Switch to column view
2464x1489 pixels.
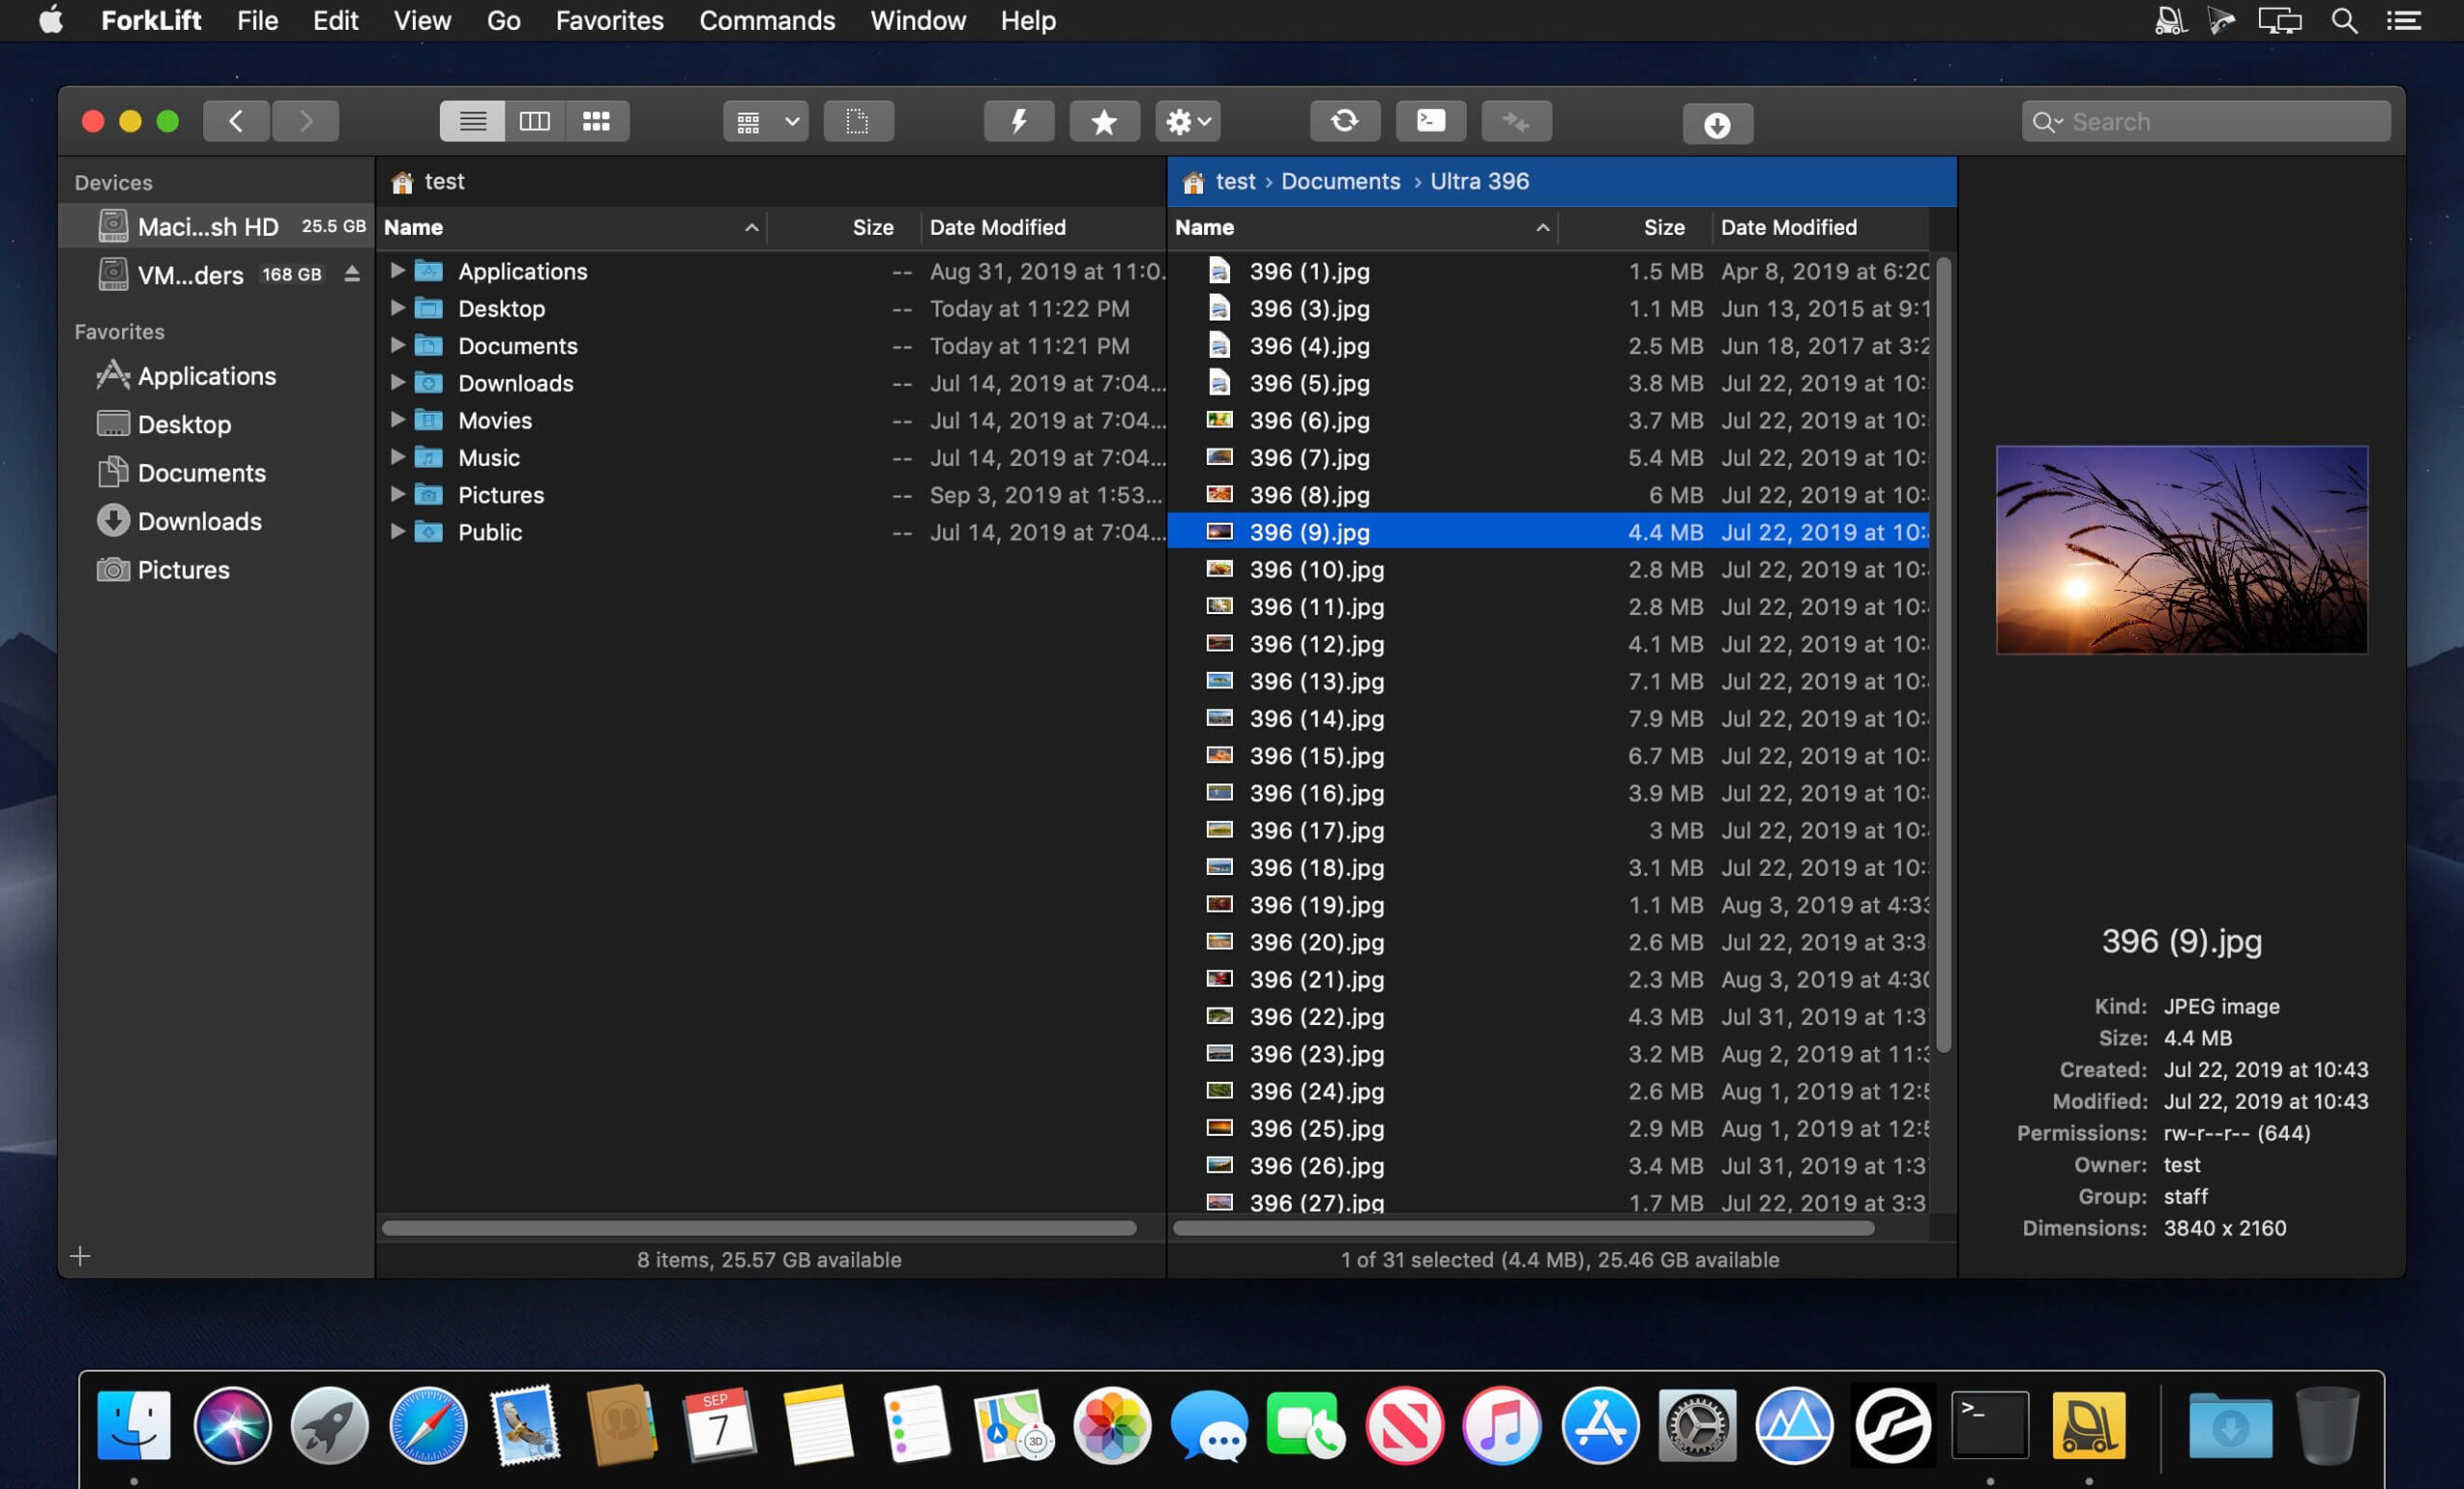click(x=536, y=120)
